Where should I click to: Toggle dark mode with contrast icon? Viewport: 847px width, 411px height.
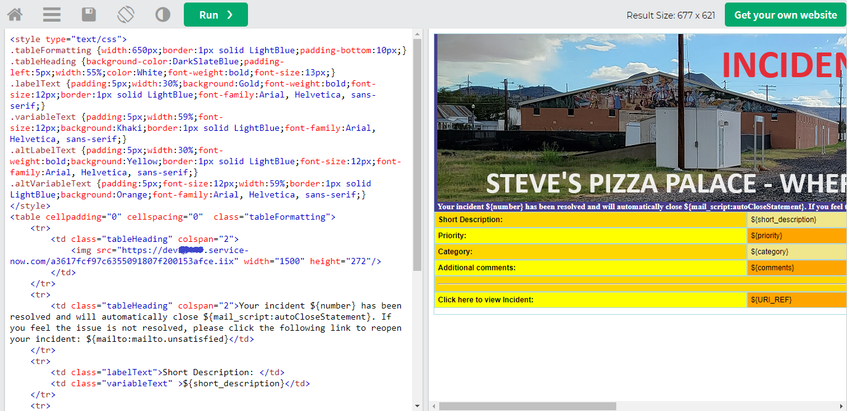pos(163,15)
